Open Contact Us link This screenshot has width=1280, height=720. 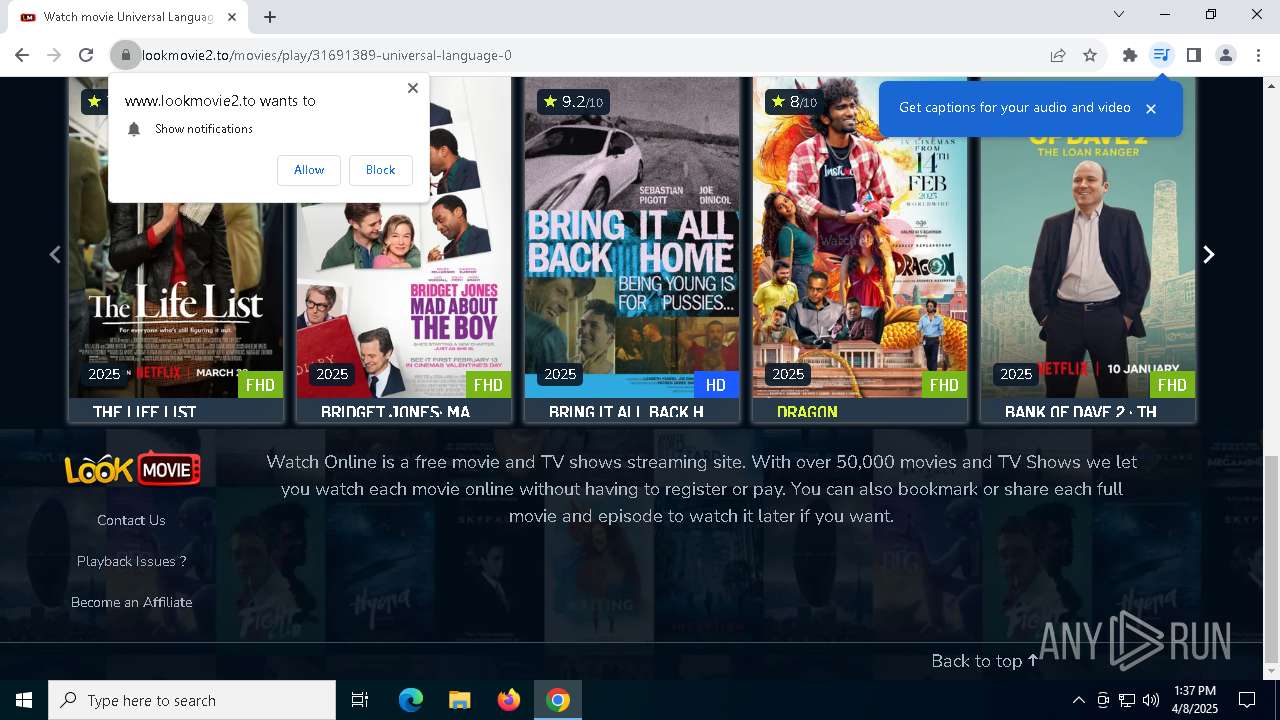click(131, 520)
